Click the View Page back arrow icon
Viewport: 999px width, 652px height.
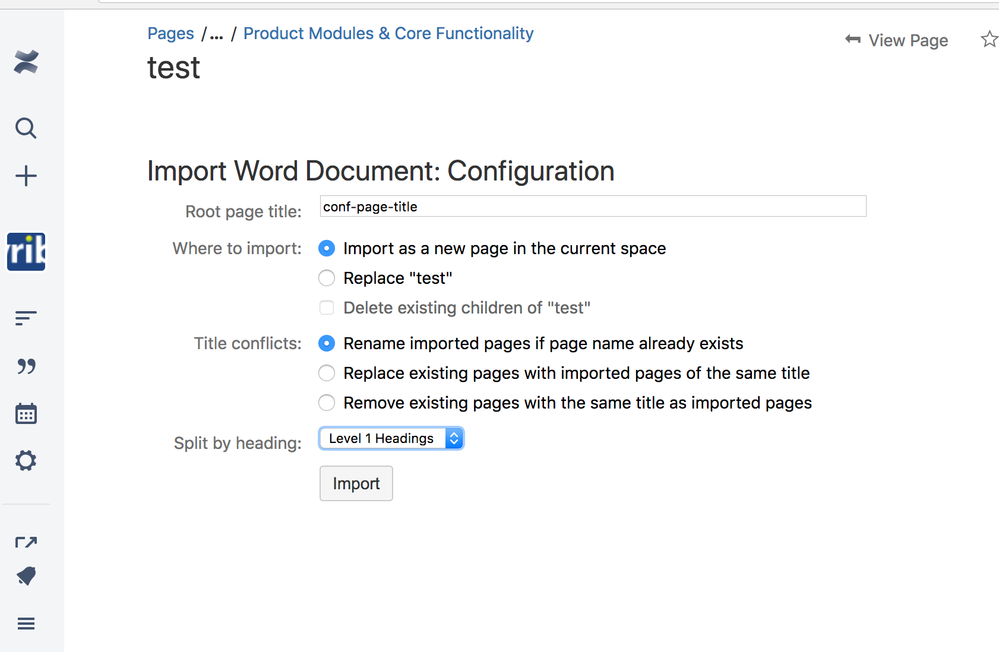[x=852, y=40]
